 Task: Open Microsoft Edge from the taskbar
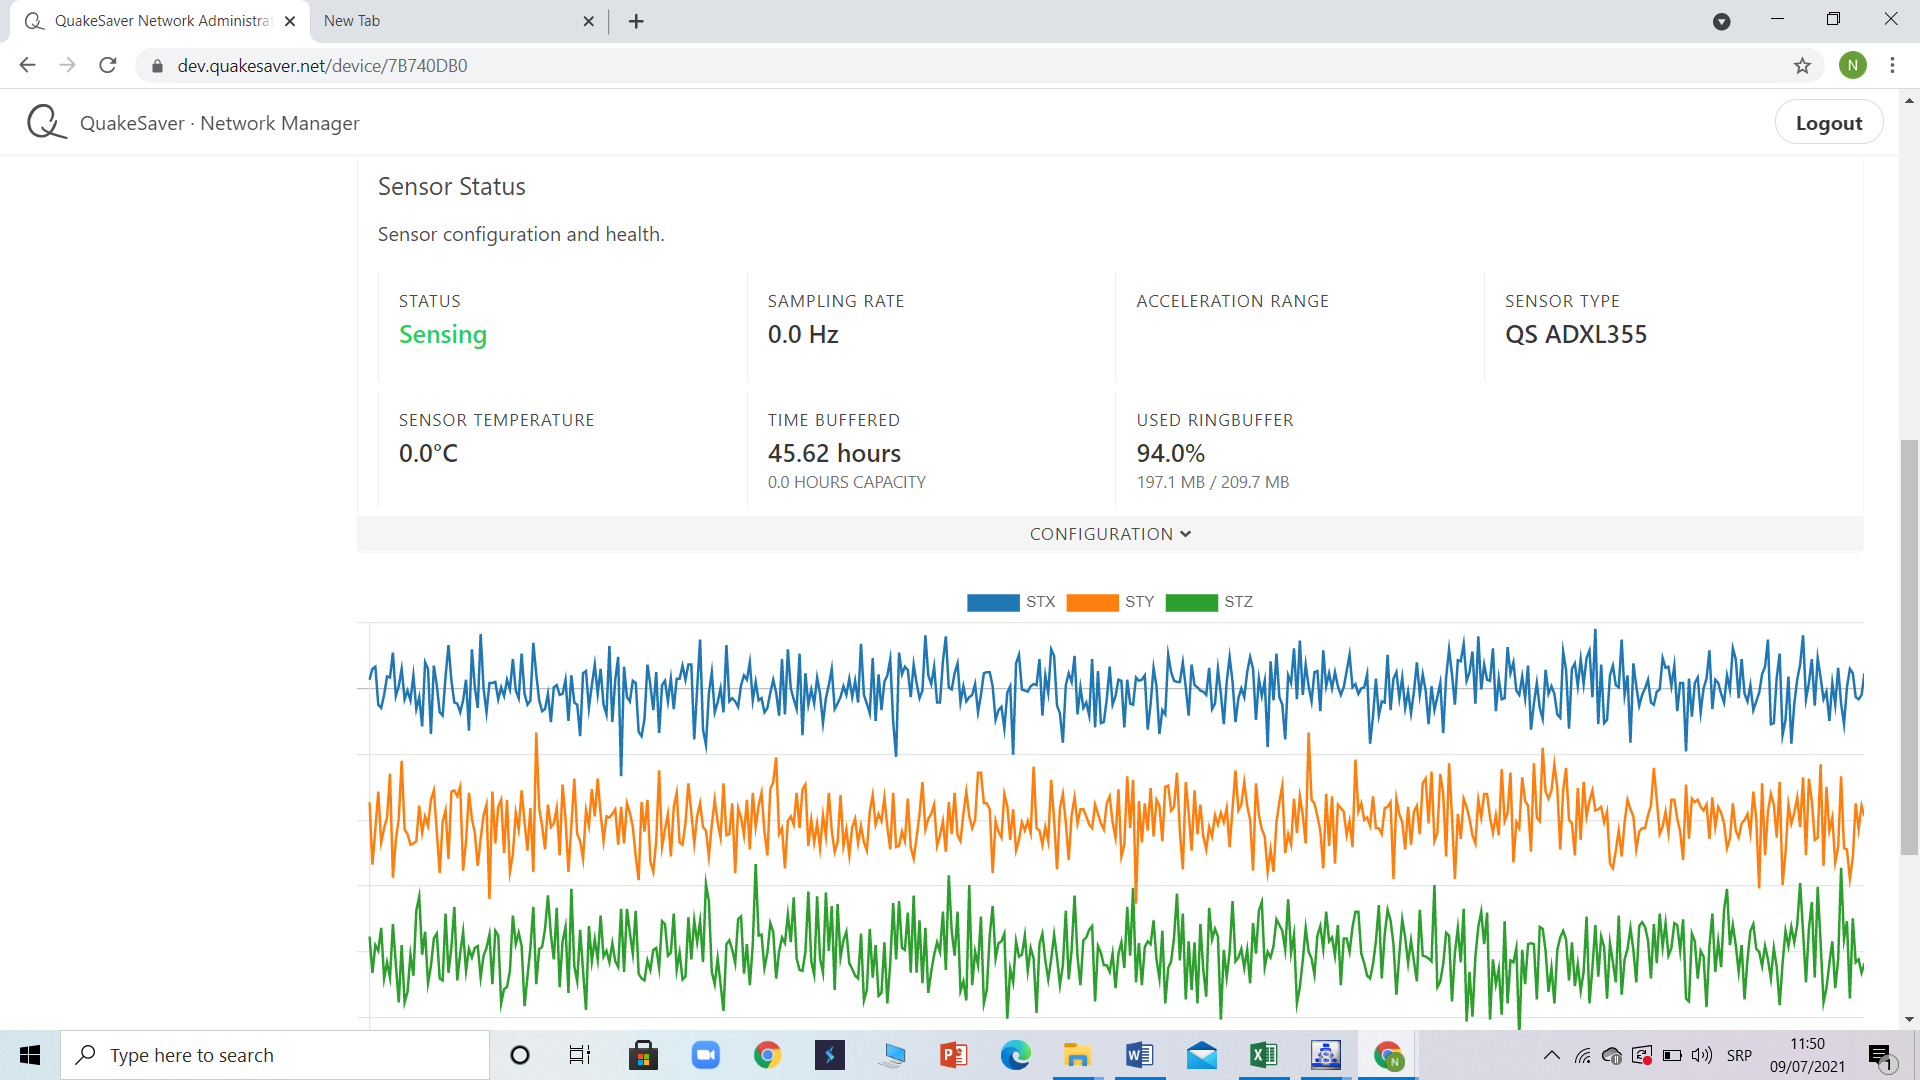point(1015,1055)
